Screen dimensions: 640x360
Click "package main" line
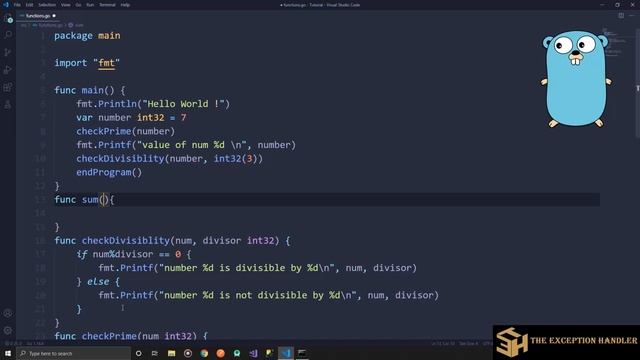click(87, 36)
